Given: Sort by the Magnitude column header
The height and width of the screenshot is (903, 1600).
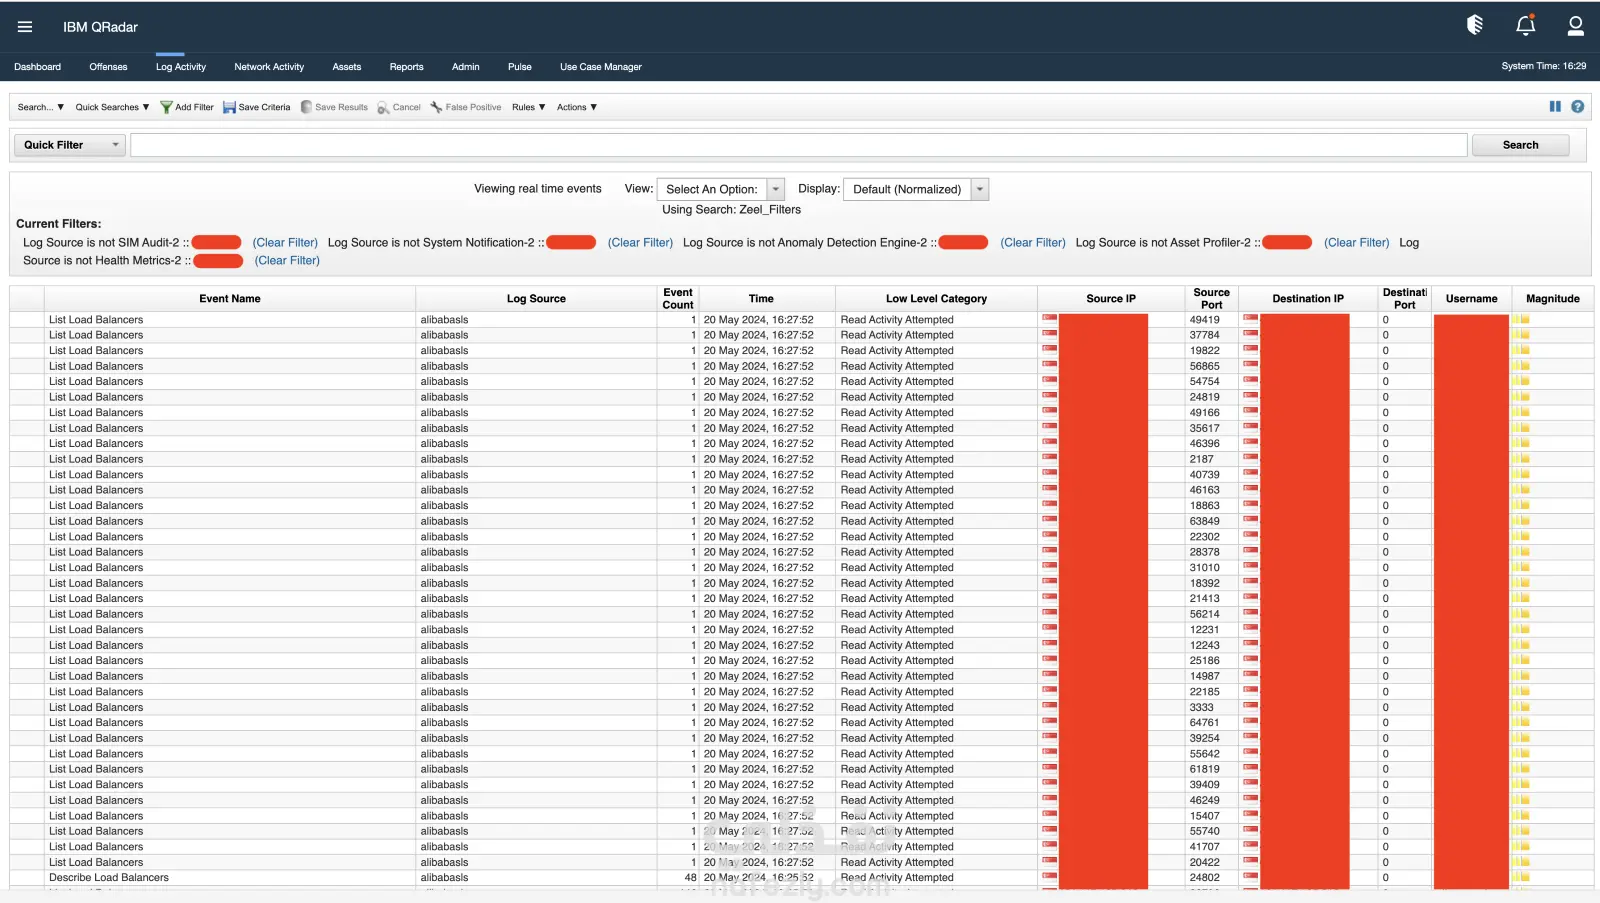Looking at the screenshot, I should point(1552,299).
